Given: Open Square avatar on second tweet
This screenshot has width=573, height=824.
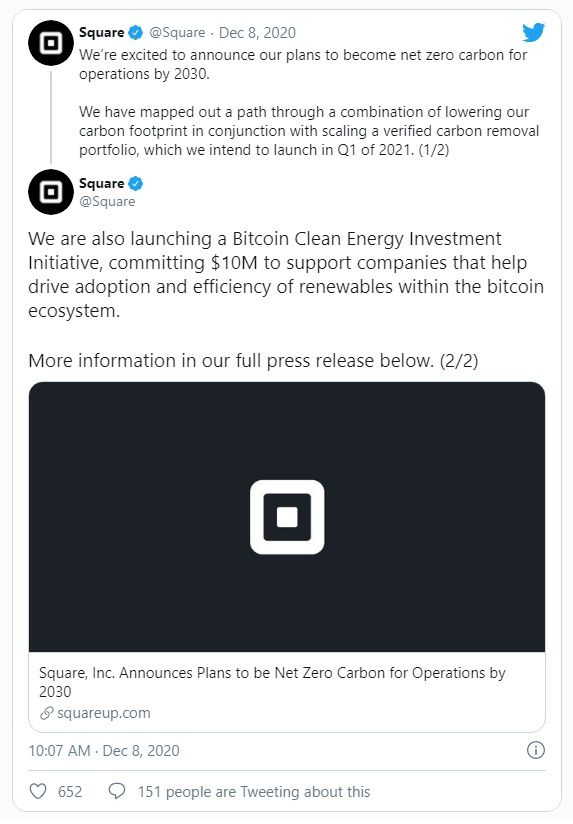Looking at the screenshot, I should (51, 192).
